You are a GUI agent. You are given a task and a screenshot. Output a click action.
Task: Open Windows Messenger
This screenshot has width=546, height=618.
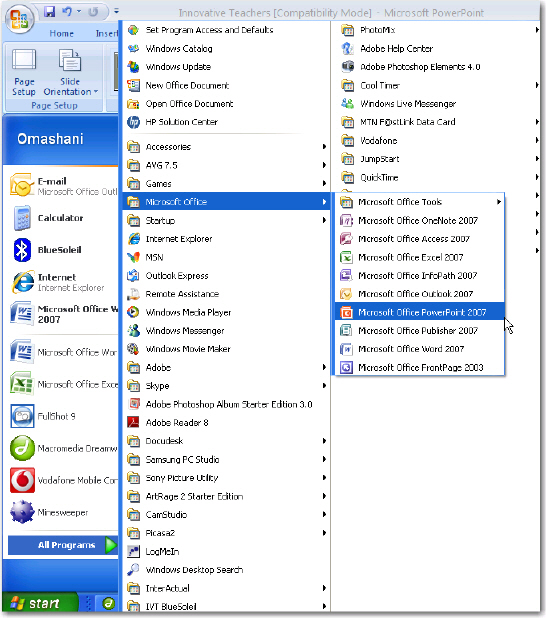226,331
